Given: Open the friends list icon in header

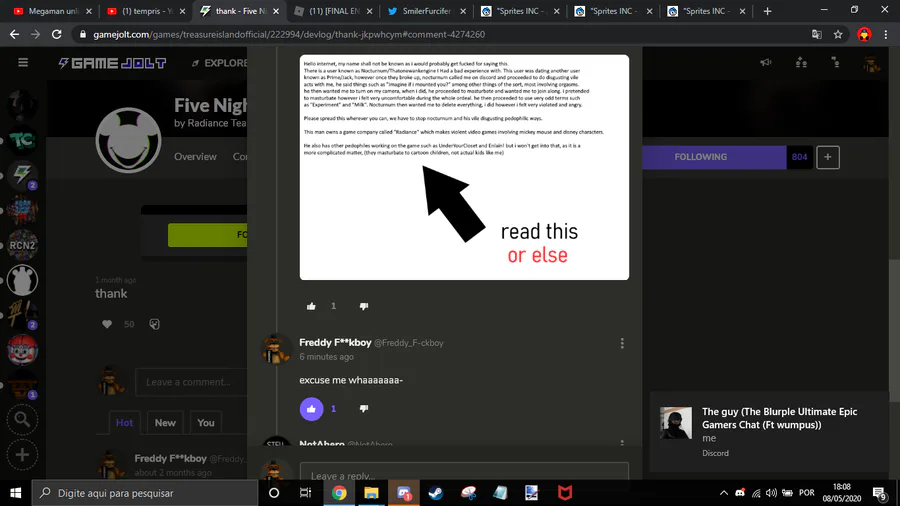Looking at the screenshot, I should (x=801, y=63).
